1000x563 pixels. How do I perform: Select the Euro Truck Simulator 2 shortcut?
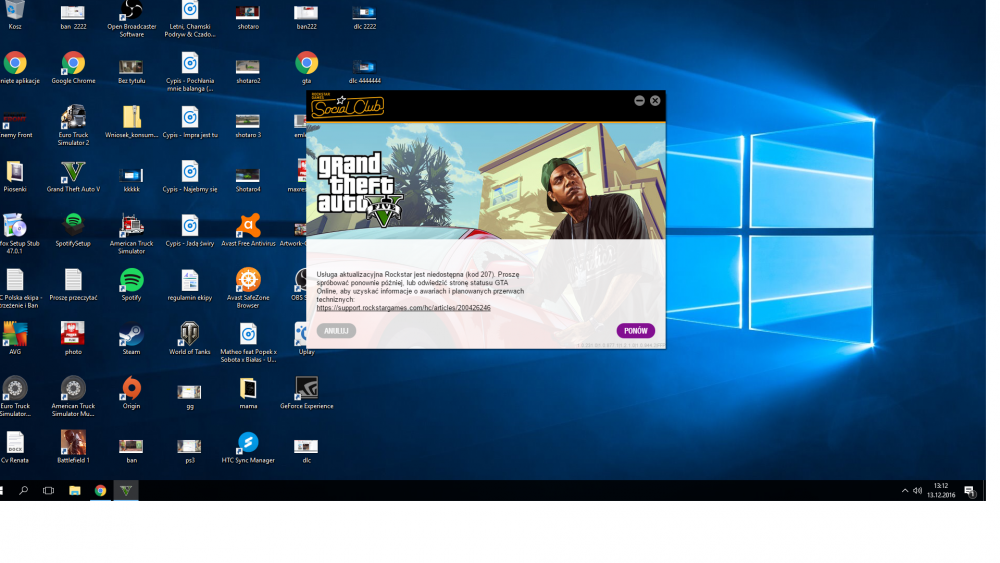[73, 126]
